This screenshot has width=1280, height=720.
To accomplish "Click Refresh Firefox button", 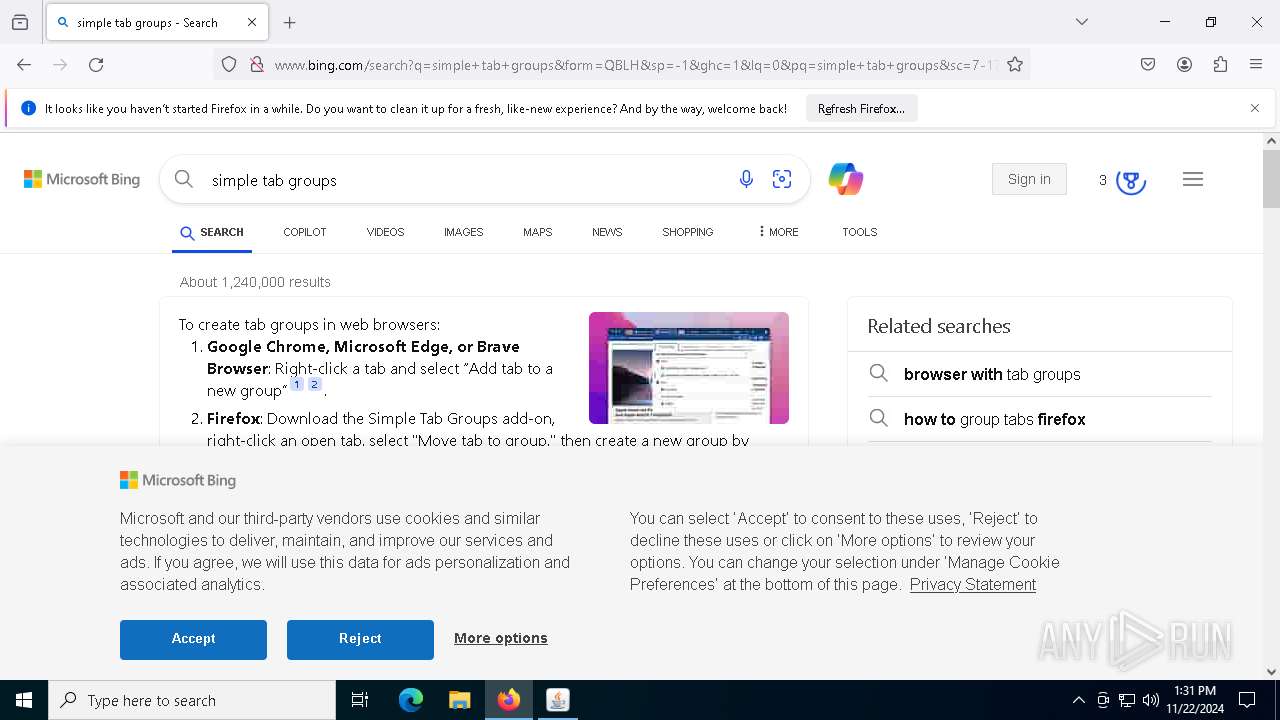I will pyautogui.click(x=861, y=108).
